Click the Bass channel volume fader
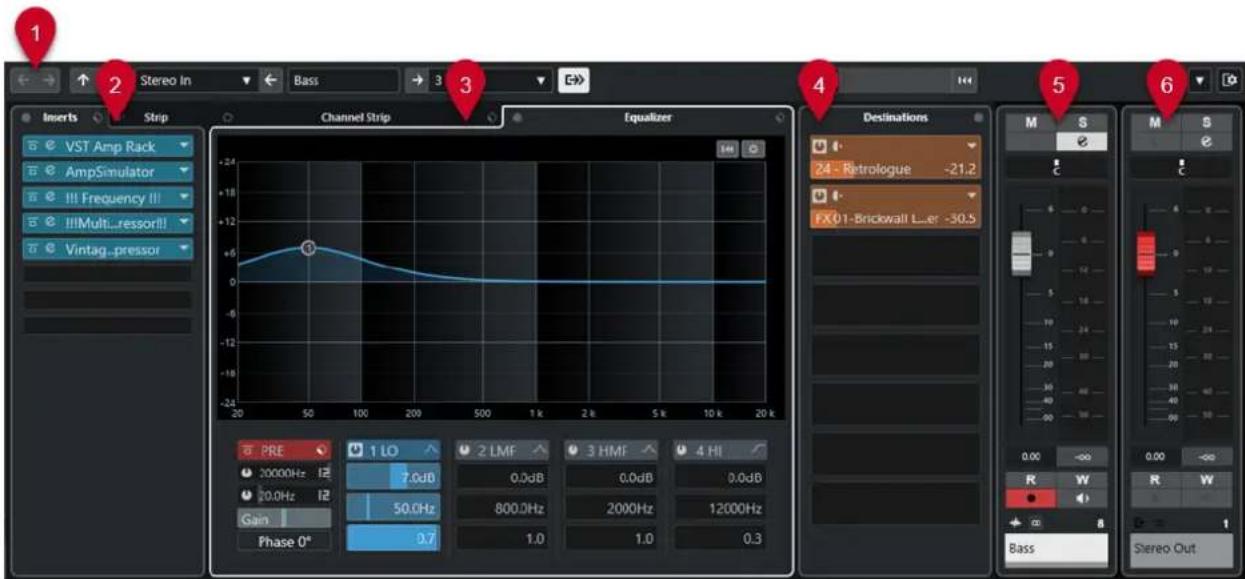The width and height of the screenshot is (1245, 579). point(1021,253)
